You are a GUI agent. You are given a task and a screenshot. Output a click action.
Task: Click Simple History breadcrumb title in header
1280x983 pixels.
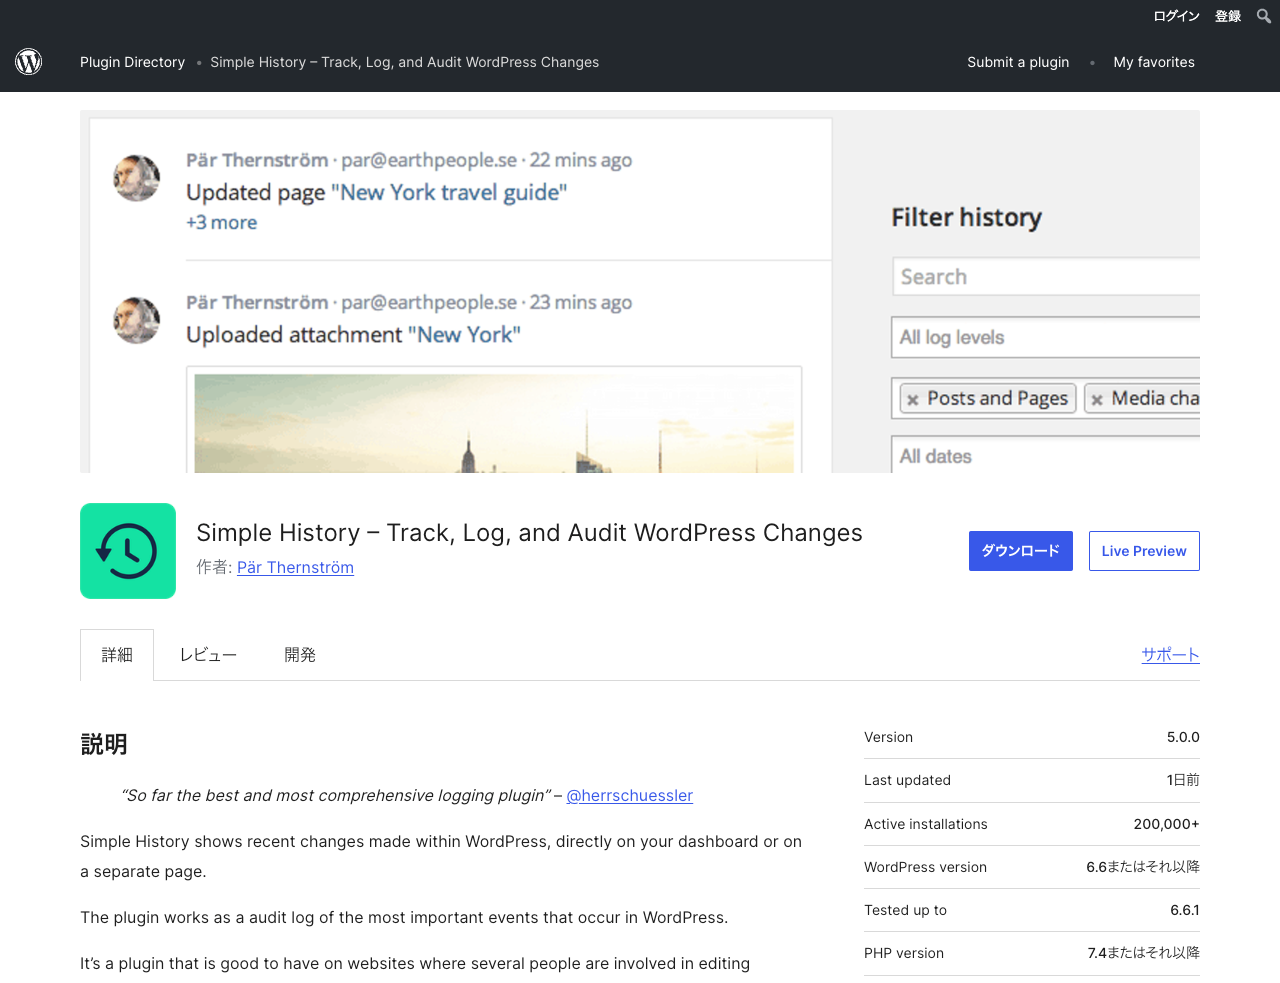405,62
